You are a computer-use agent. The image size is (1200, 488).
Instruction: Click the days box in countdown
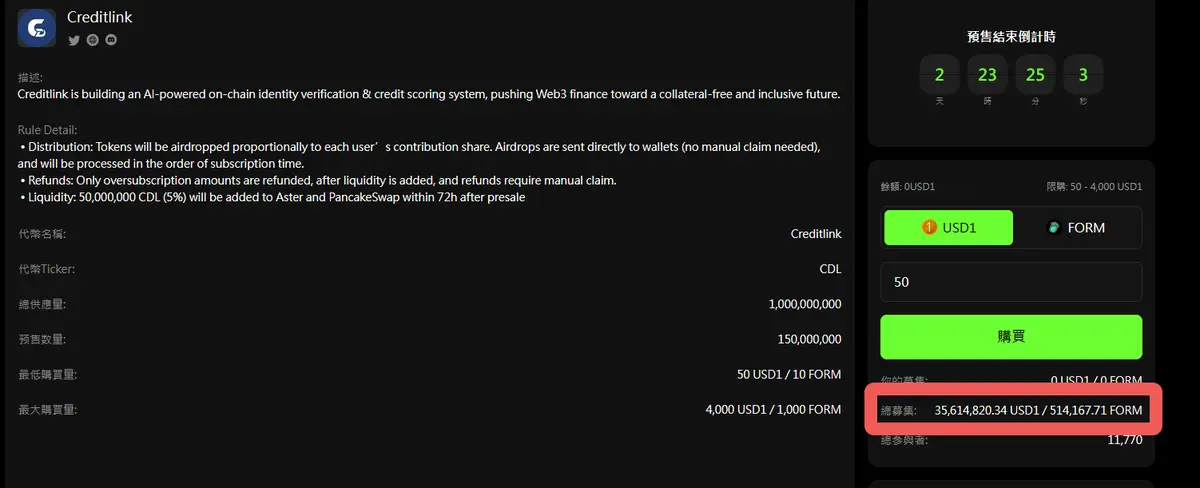coord(939,75)
